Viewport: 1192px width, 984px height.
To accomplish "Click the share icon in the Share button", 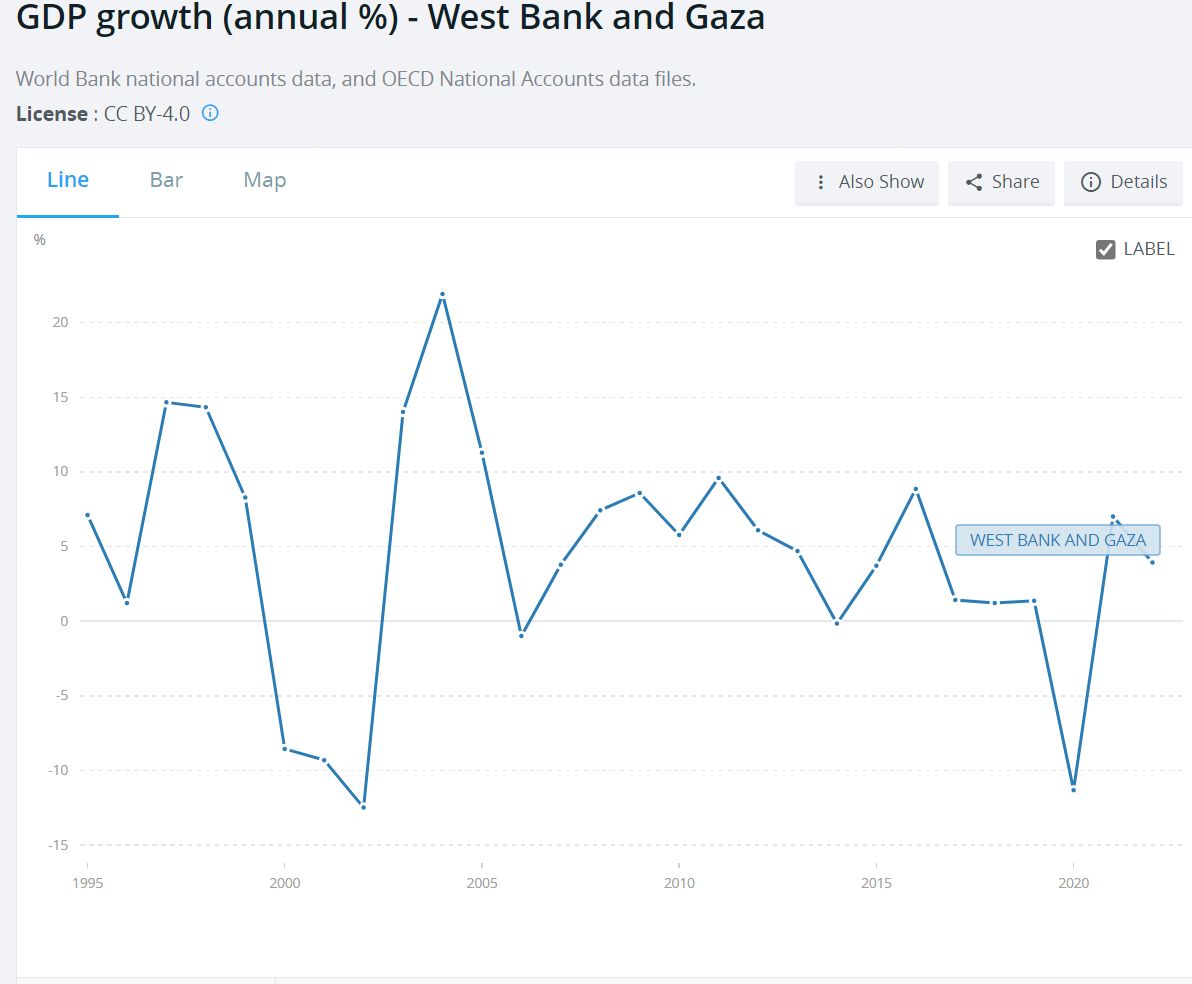I will coord(974,182).
